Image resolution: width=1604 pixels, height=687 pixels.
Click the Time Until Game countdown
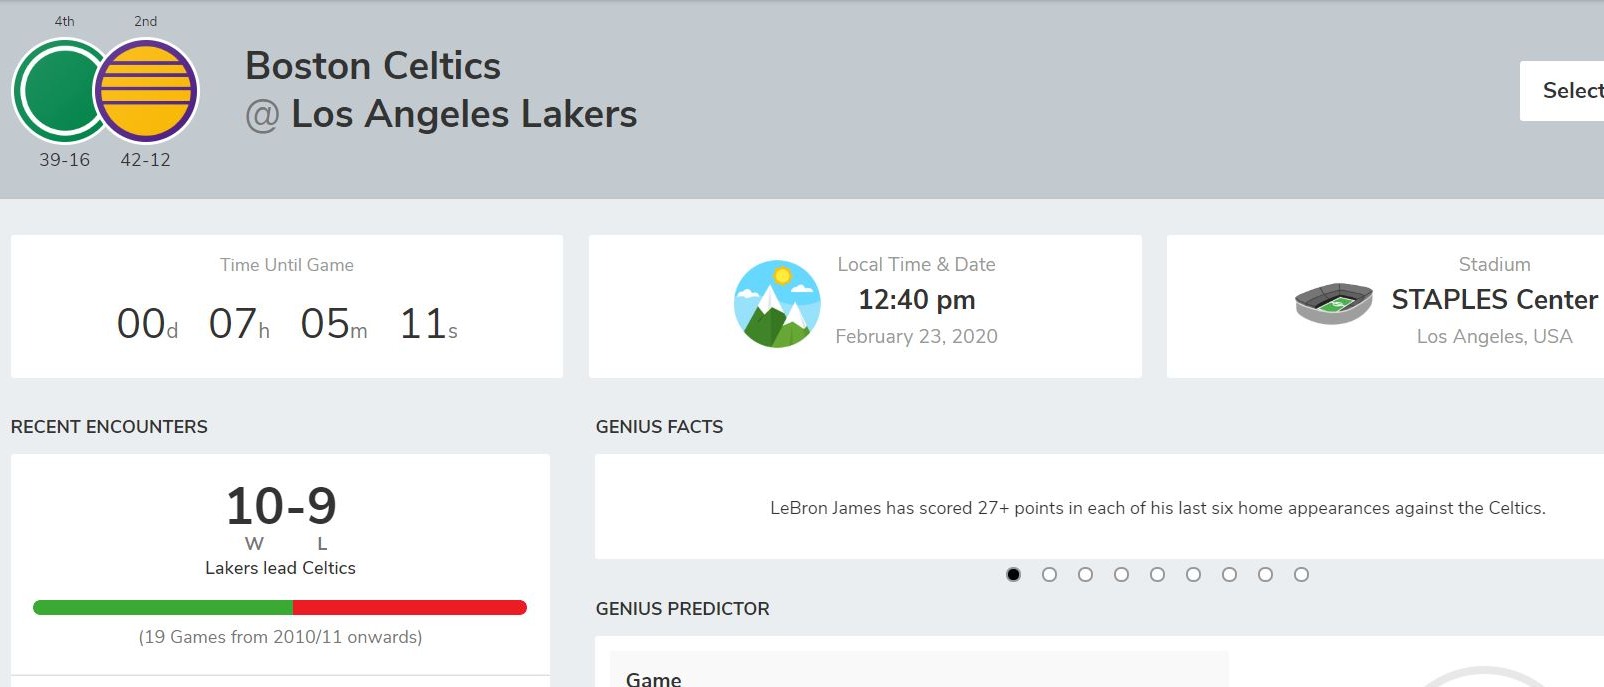pos(287,323)
